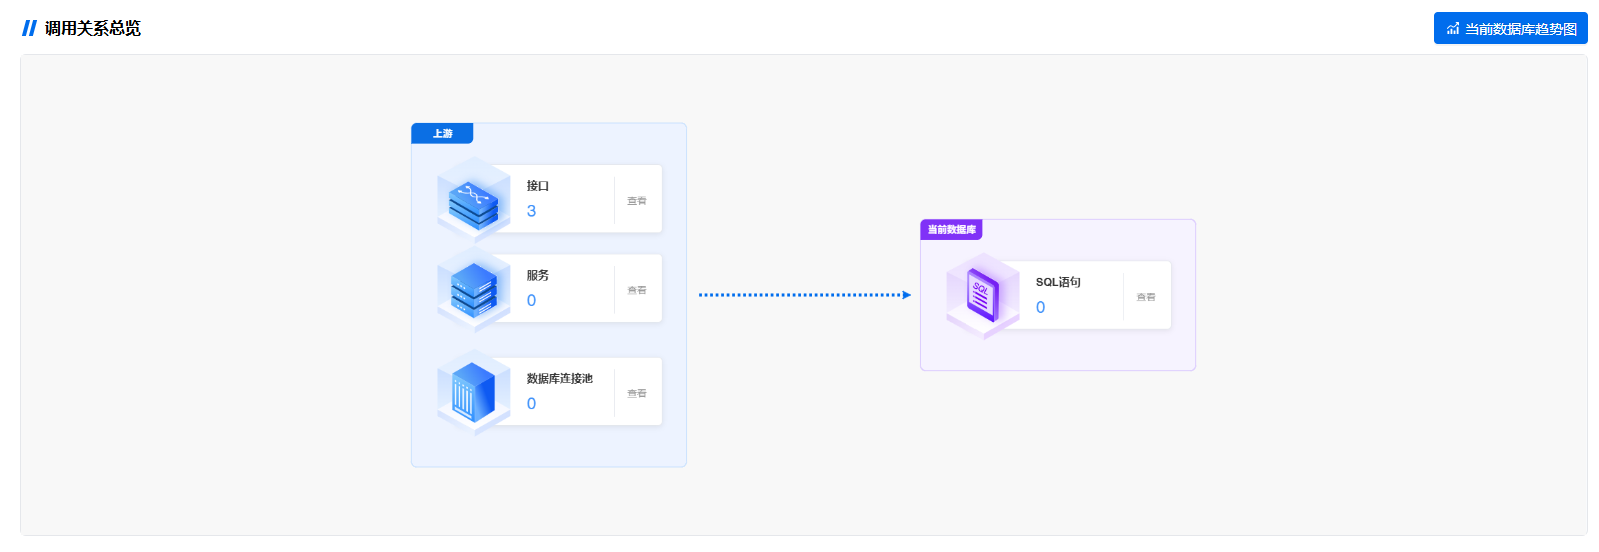Click the chart icon in 当前数据库趋势图 button

[x=1453, y=29]
